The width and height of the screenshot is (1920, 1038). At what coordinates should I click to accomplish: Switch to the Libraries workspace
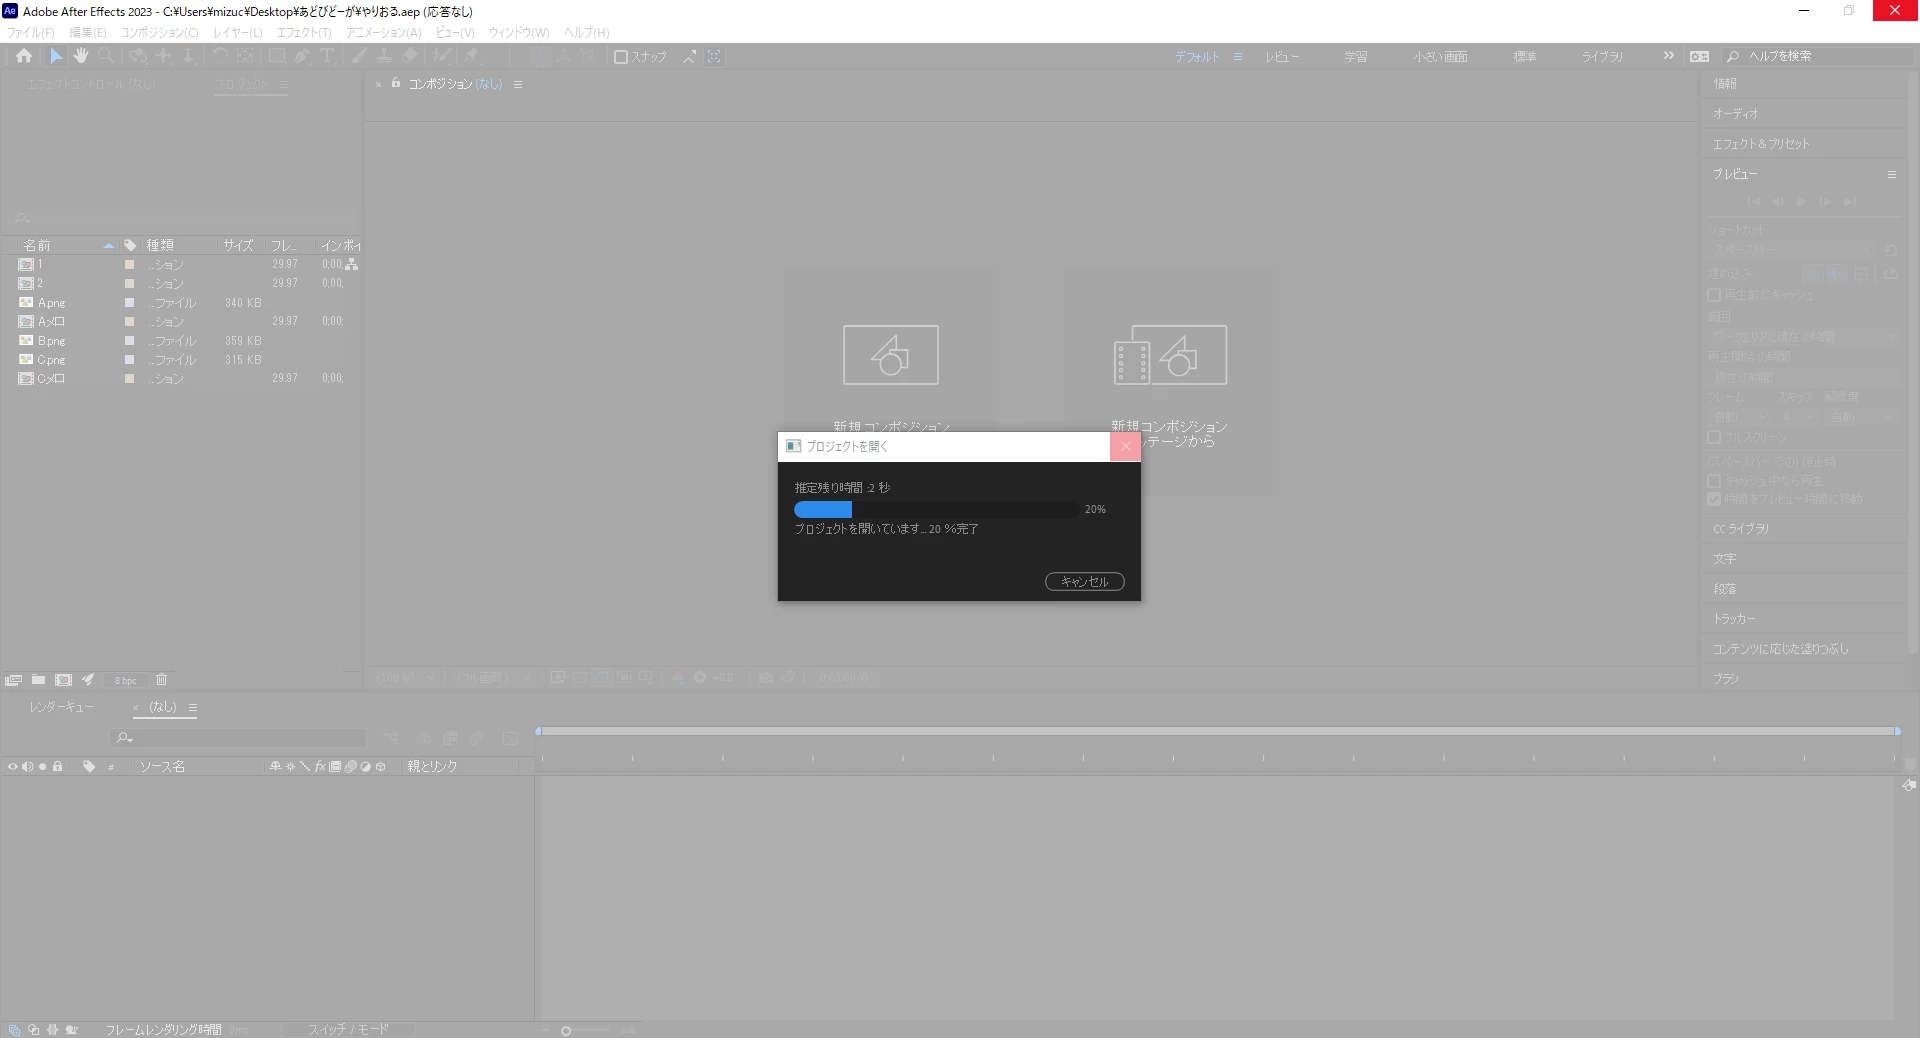click(1602, 57)
